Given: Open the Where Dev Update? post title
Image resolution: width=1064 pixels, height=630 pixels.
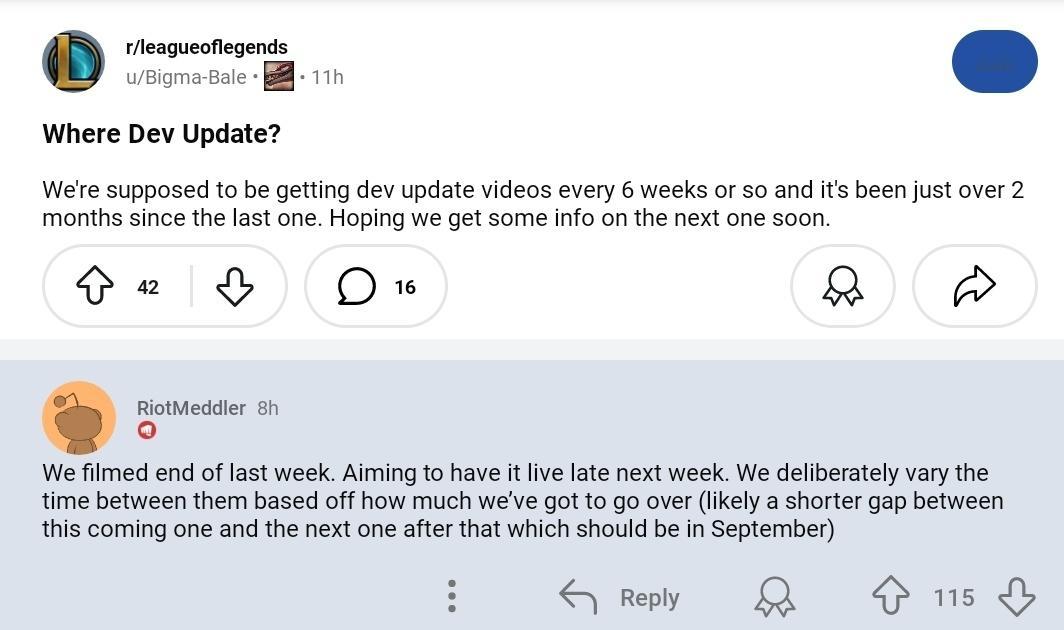Looking at the screenshot, I should tap(162, 134).
